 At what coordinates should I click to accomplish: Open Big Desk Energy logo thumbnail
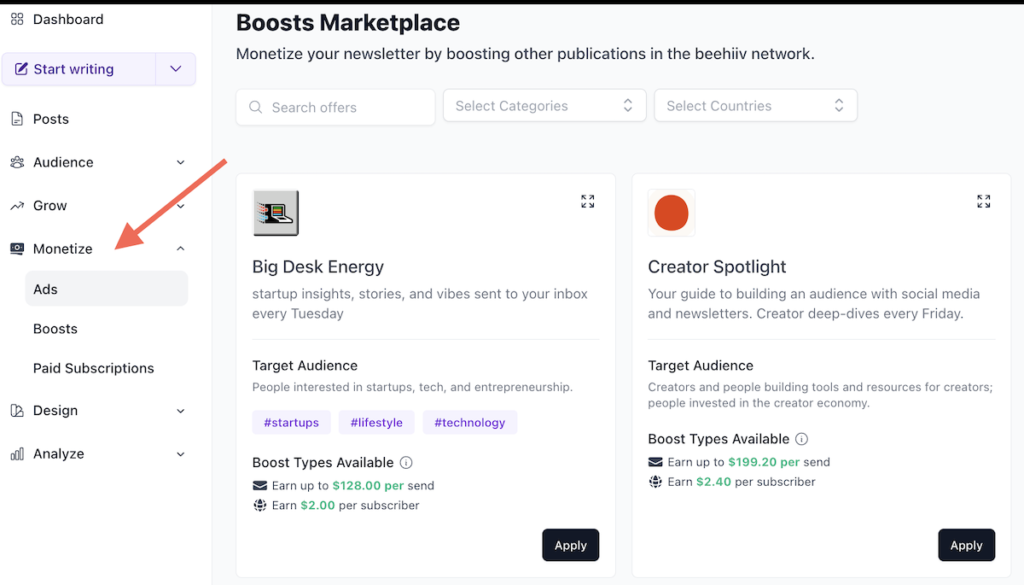(276, 213)
